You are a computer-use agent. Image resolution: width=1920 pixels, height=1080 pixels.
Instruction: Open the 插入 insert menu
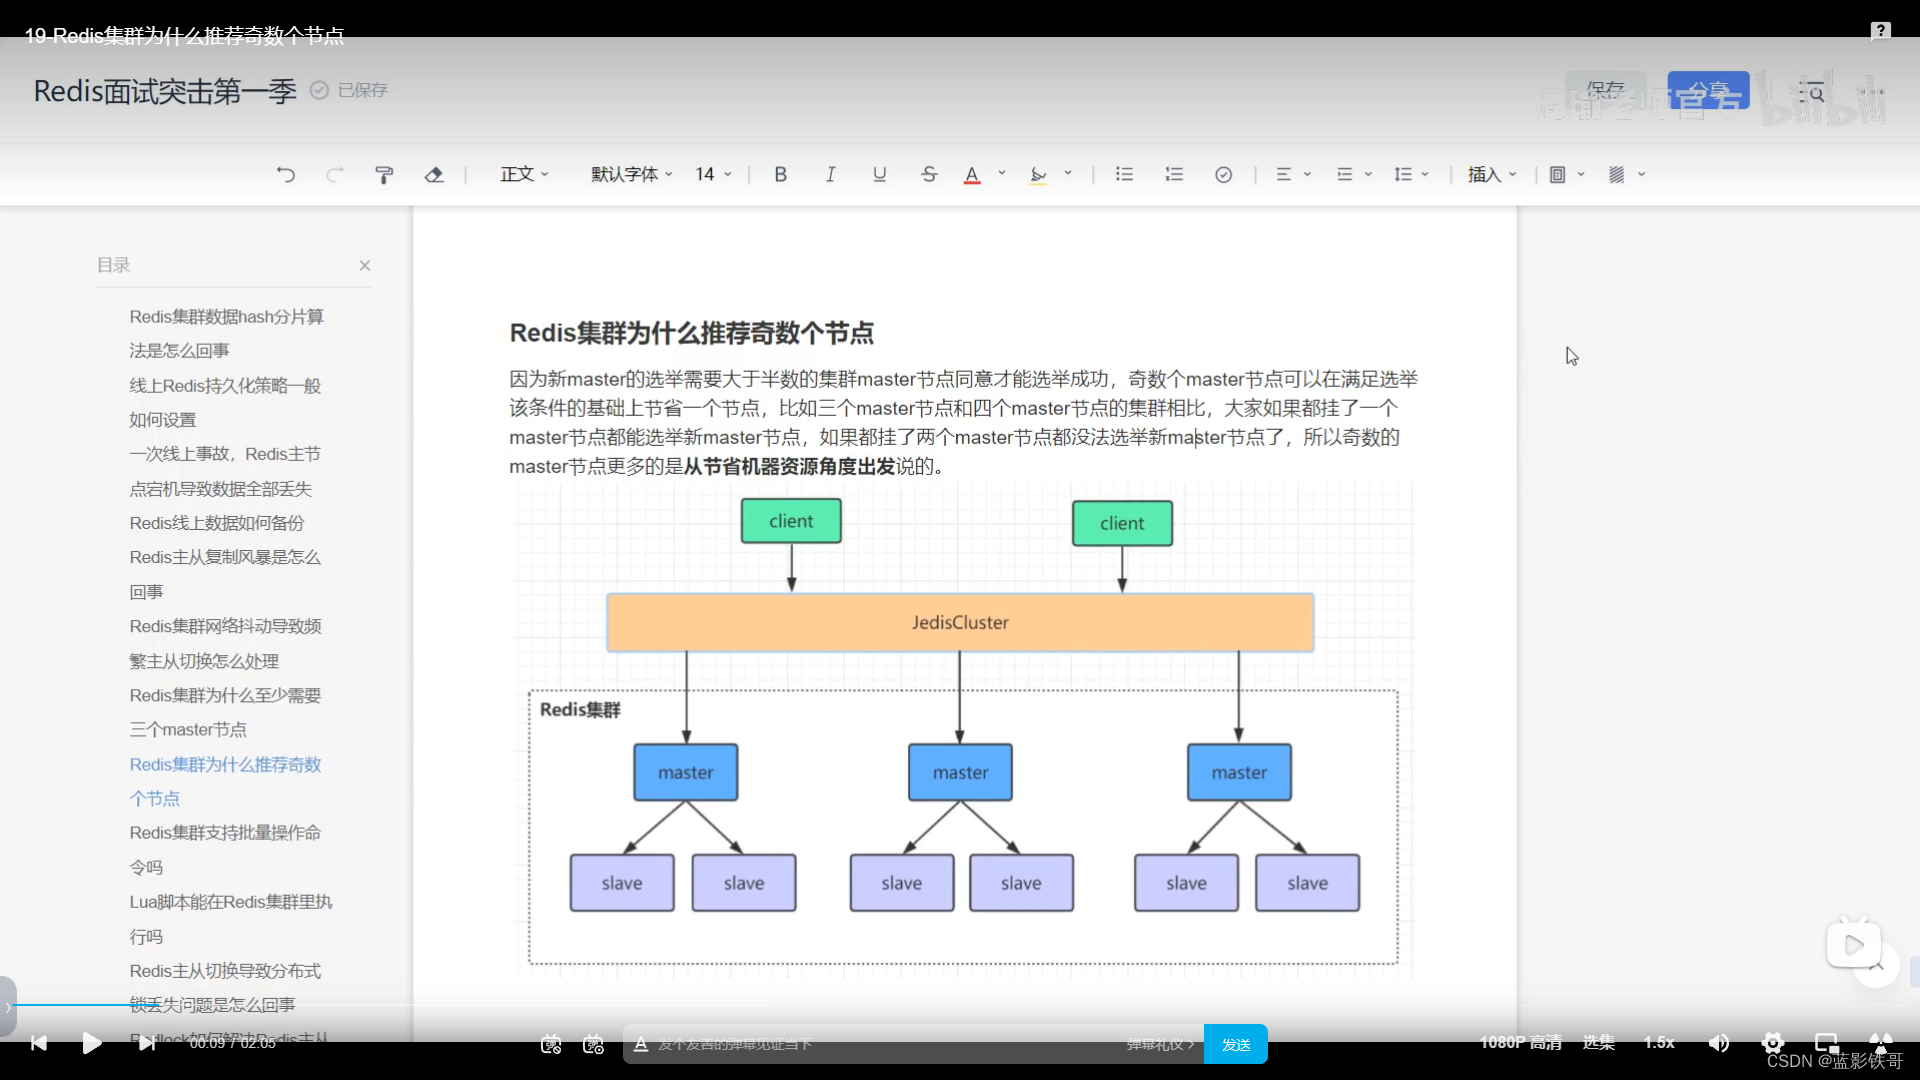[x=1492, y=175]
